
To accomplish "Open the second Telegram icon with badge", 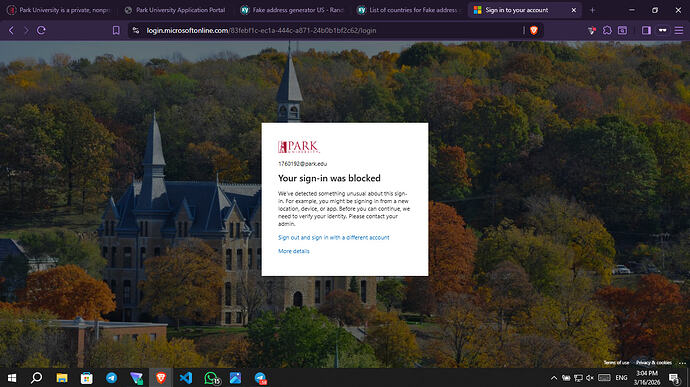I will 261,378.
